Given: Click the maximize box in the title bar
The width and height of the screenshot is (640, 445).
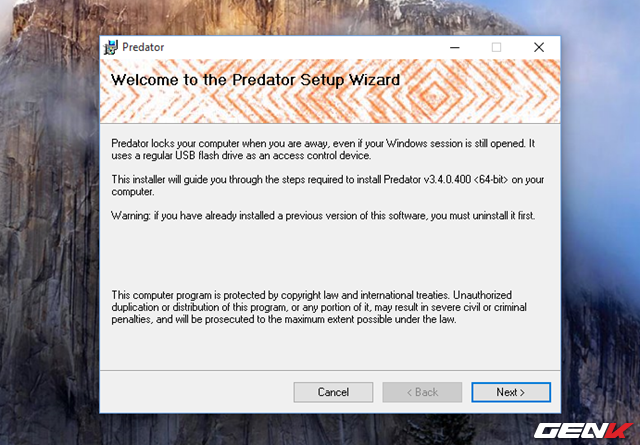Looking at the screenshot, I should 496,47.
